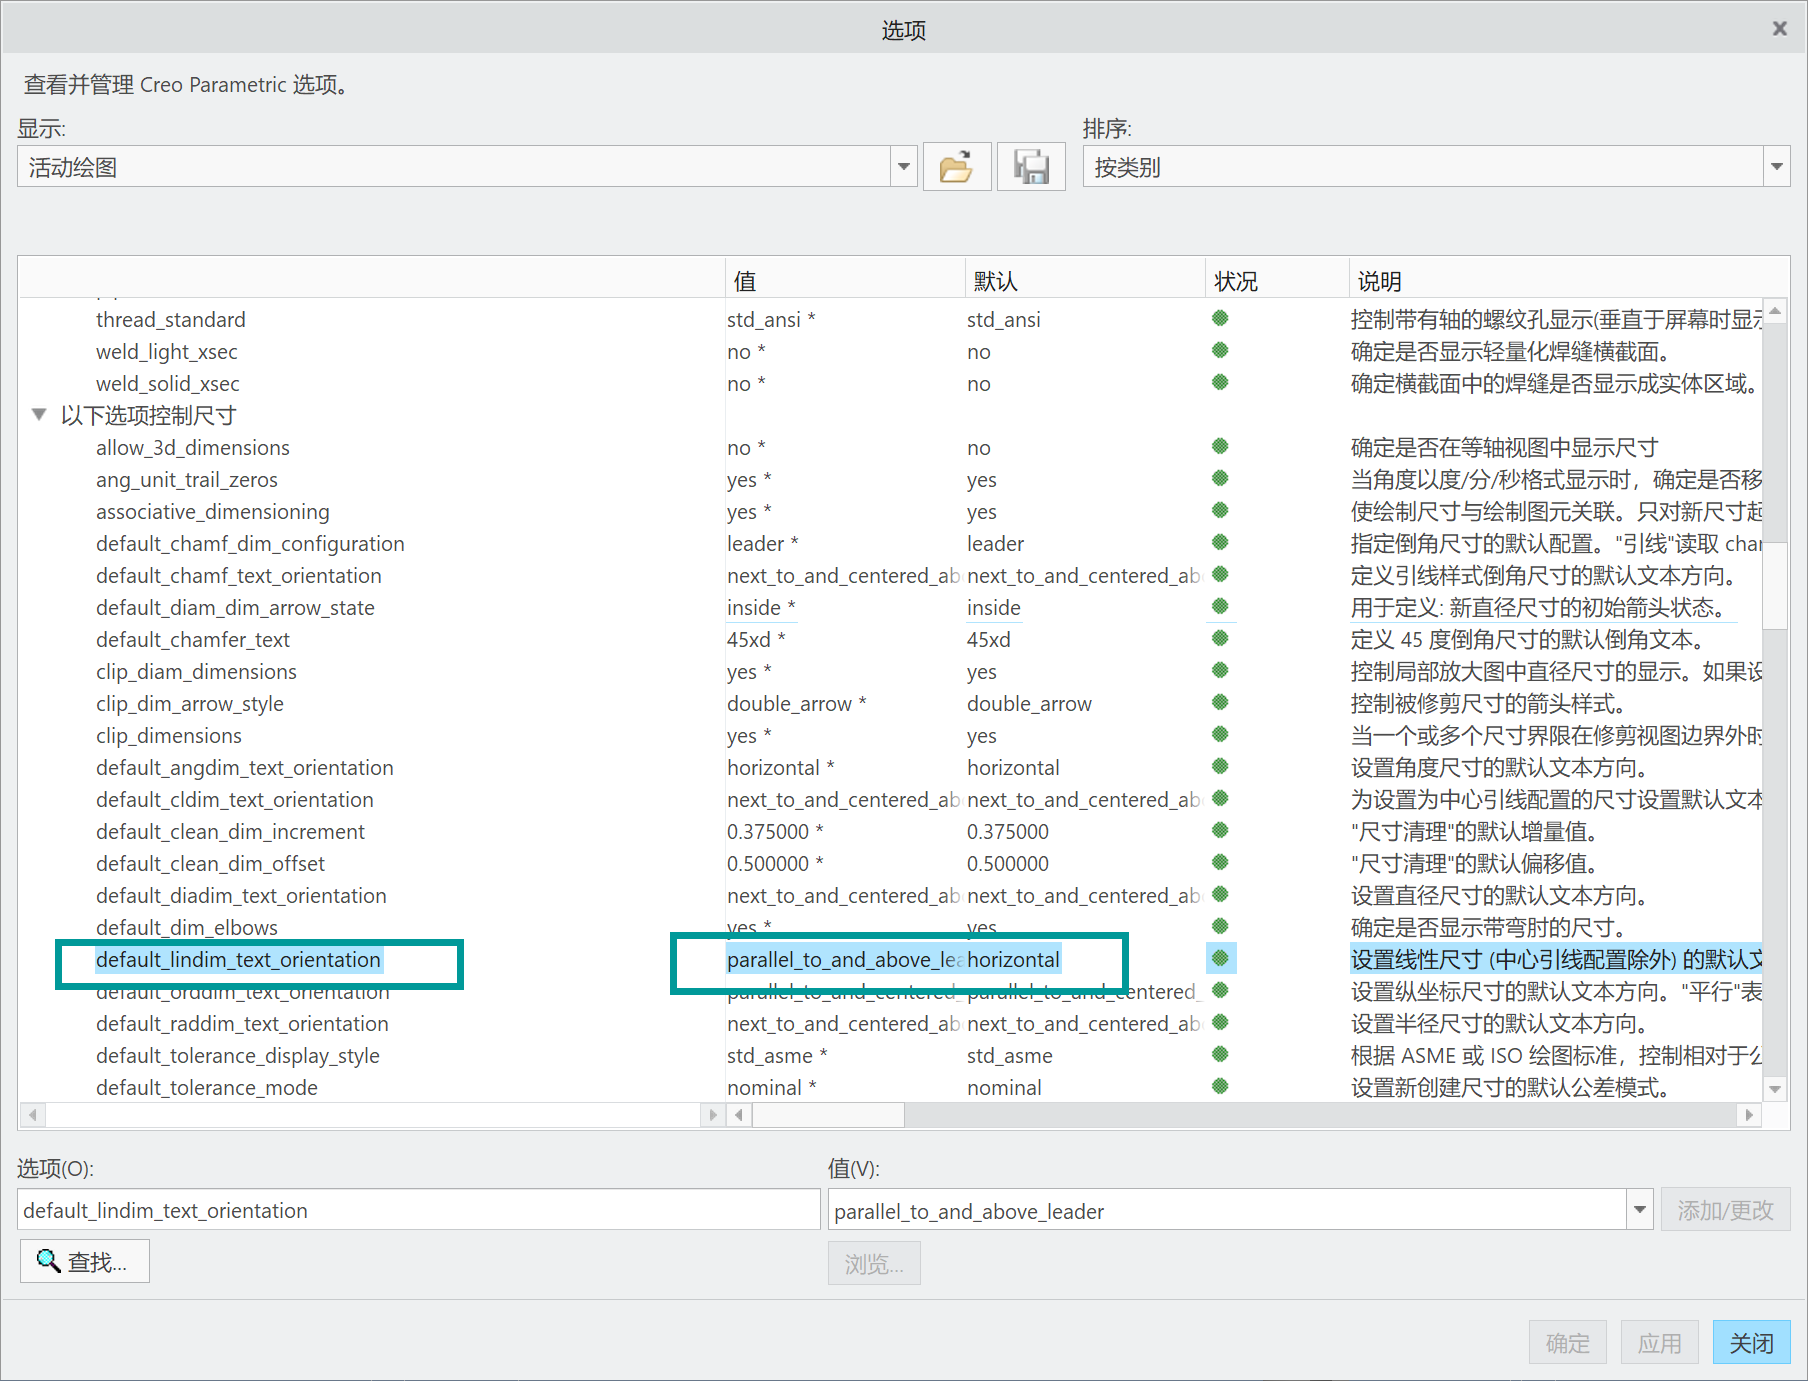Click the Value column header
This screenshot has width=1808, height=1381.
[x=845, y=281]
